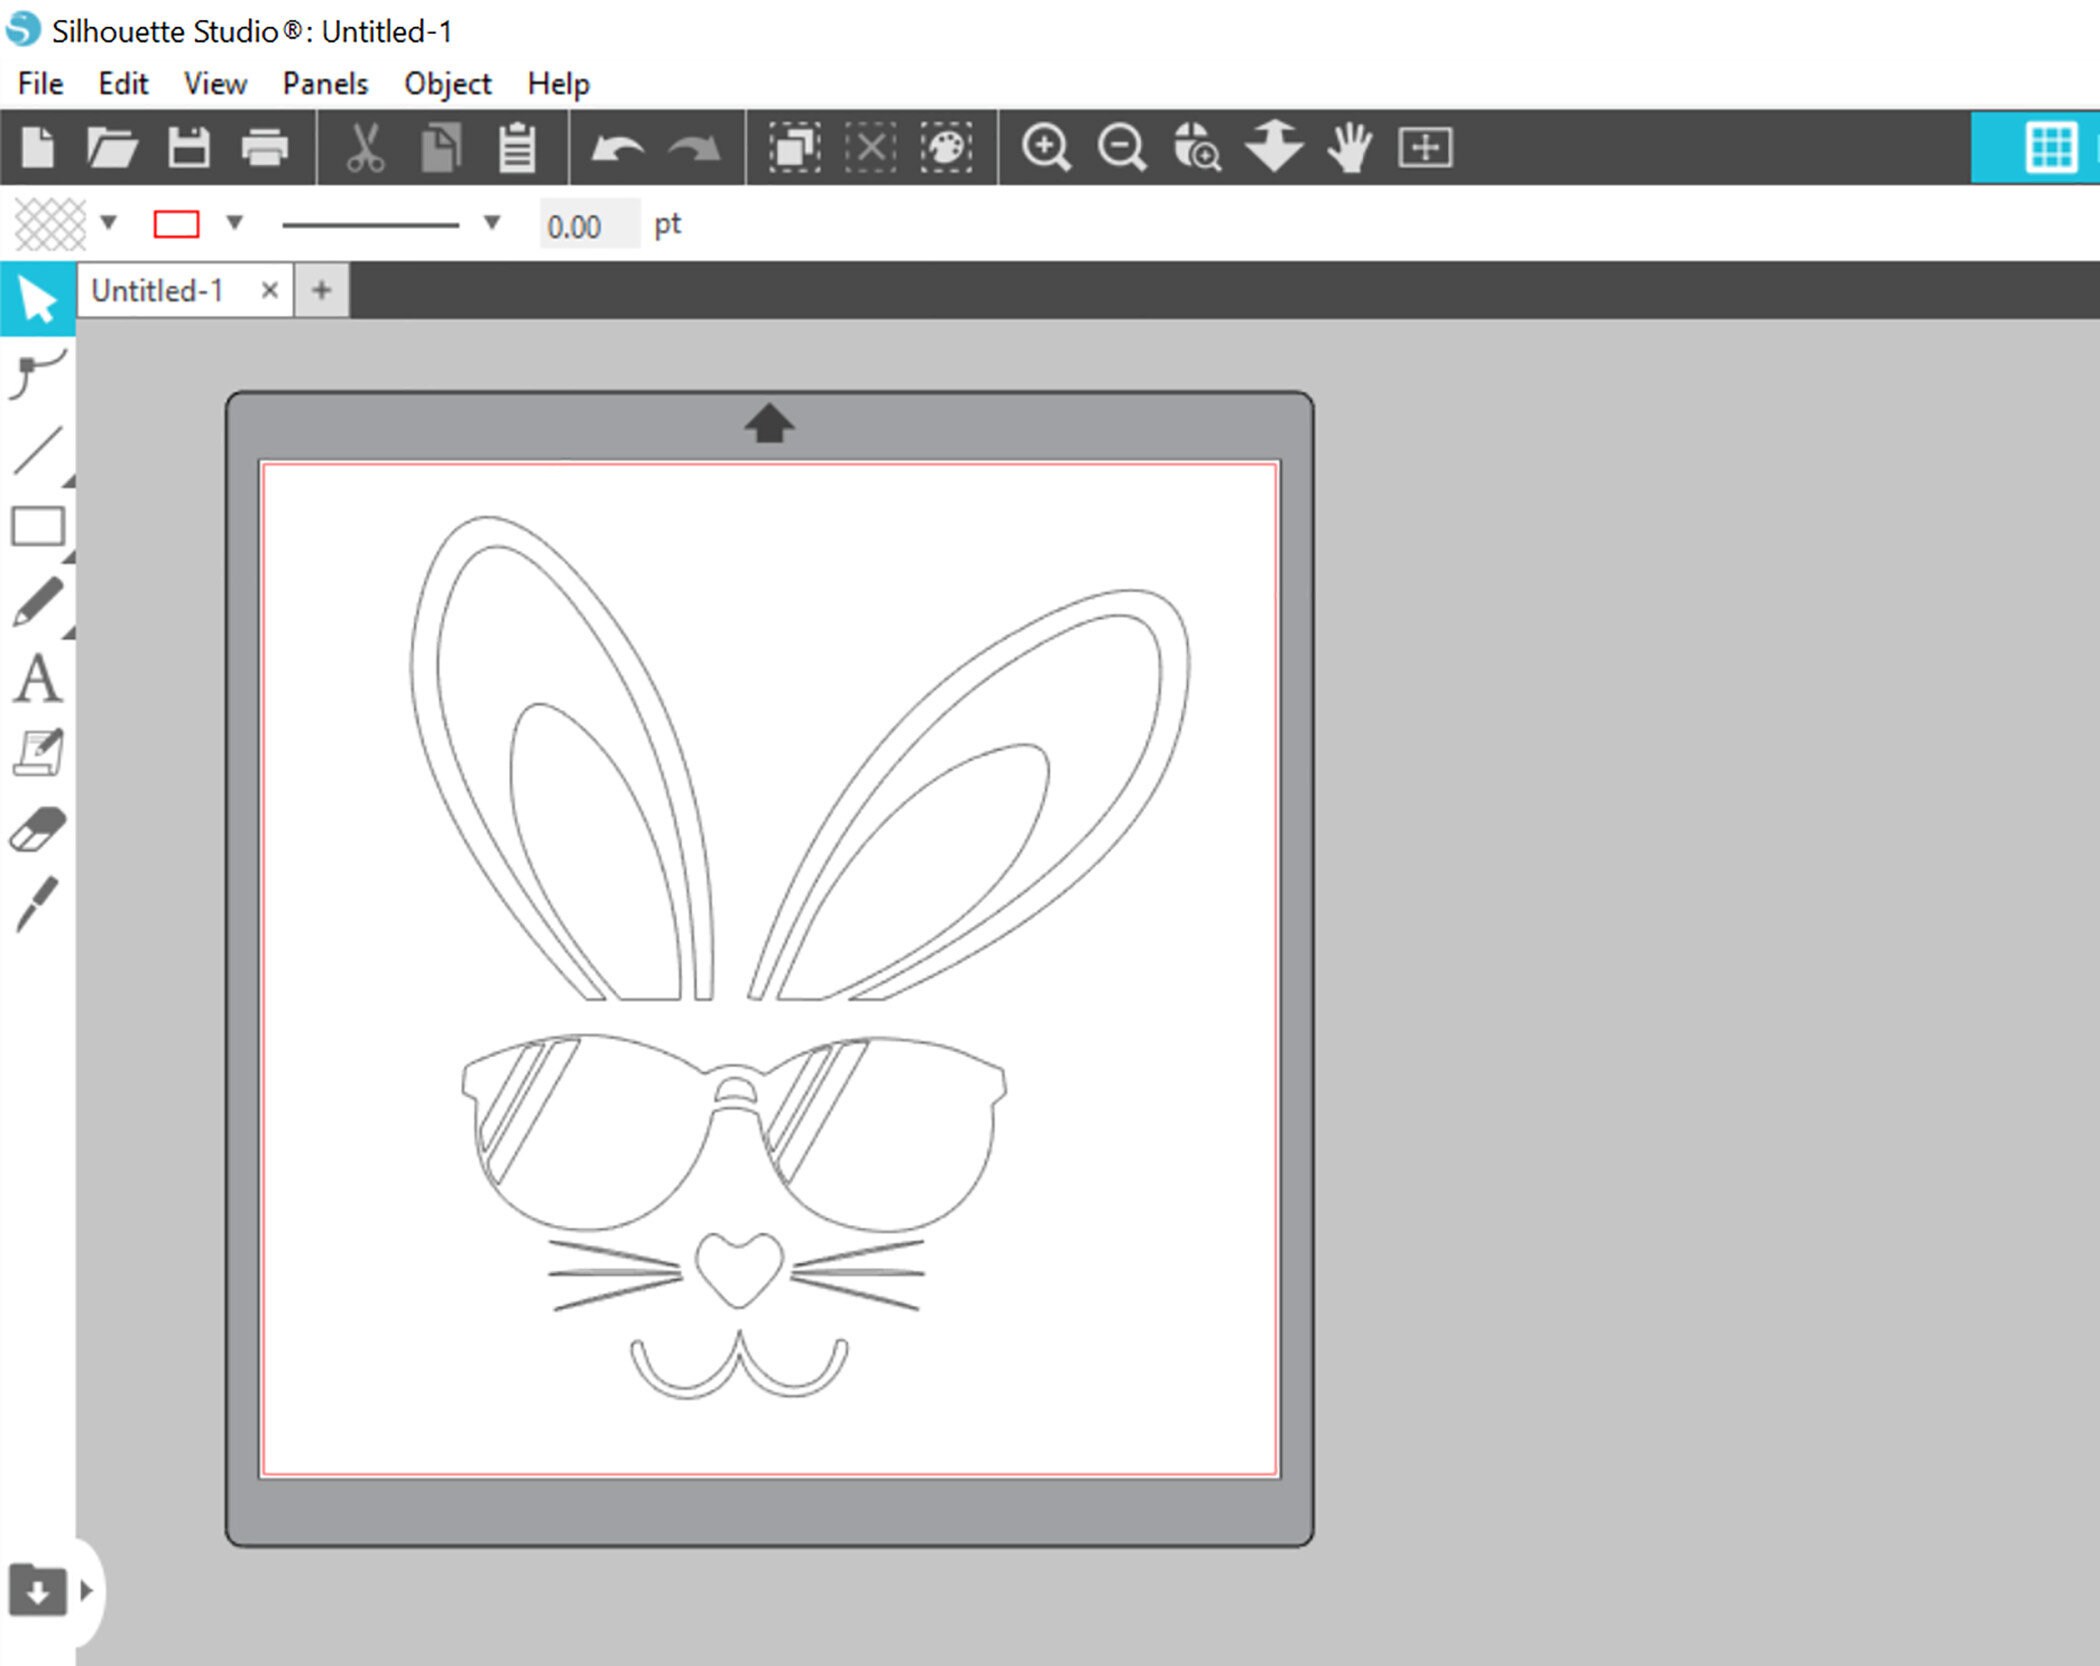
Task: Select the Pan hand tool
Action: click(x=1349, y=148)
